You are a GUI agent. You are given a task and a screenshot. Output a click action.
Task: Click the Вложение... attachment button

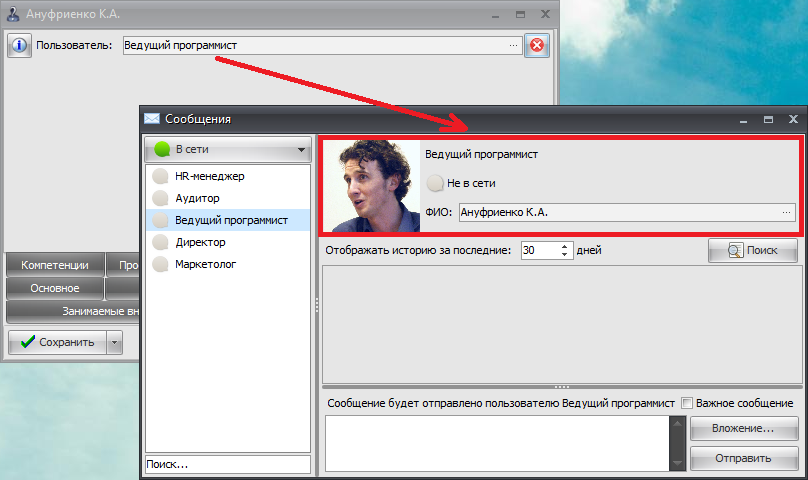(744, 429)
